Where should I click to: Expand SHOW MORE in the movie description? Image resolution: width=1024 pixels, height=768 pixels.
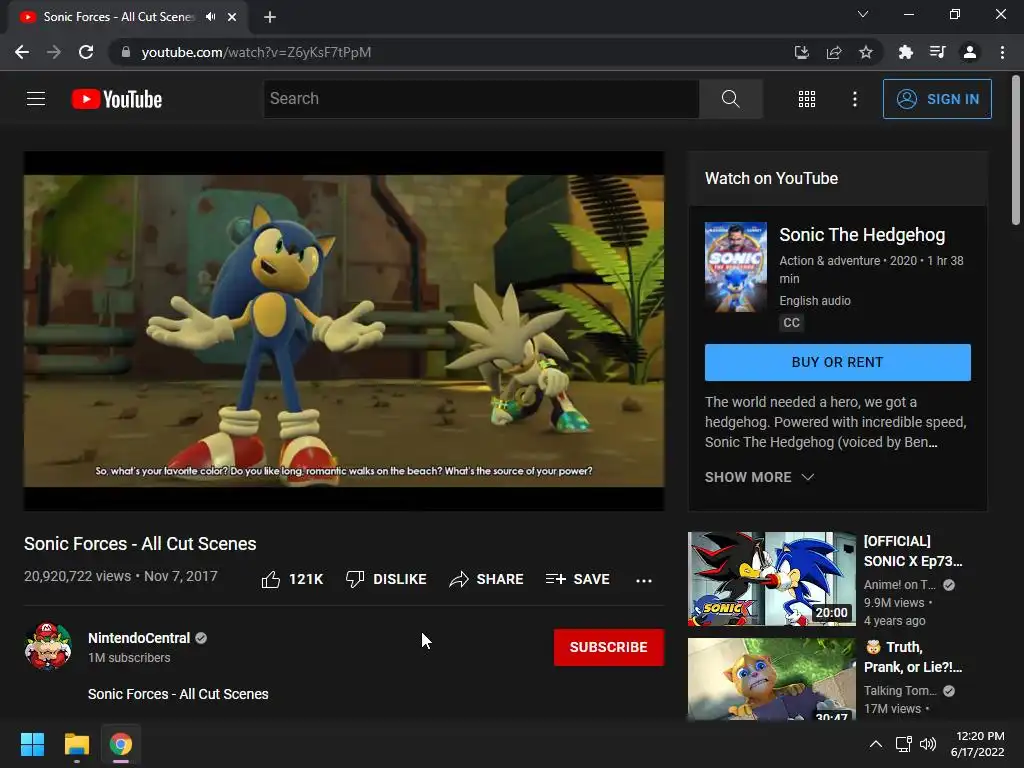pos(759,477)
